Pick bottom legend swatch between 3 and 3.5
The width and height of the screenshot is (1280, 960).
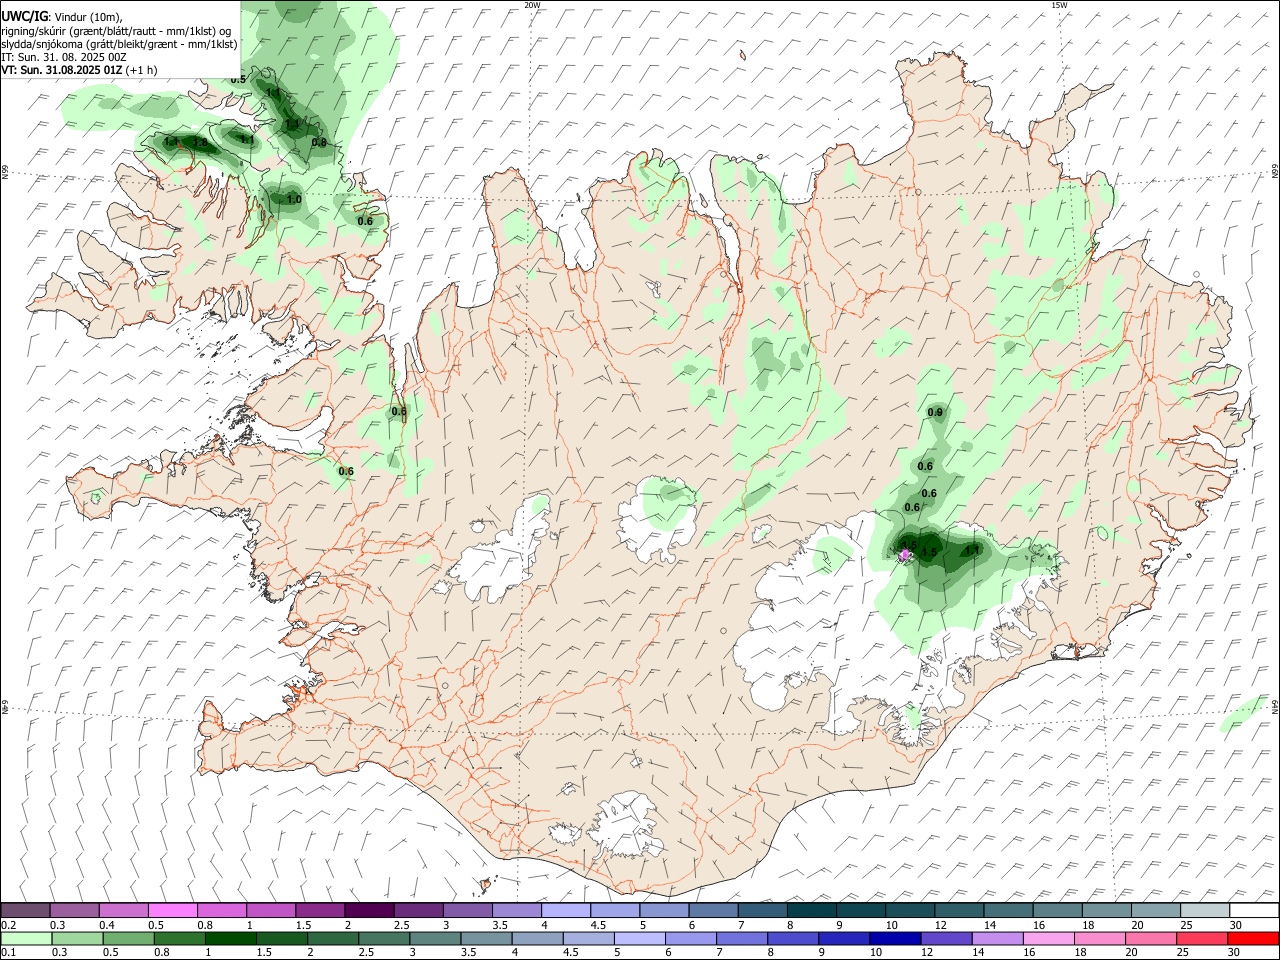(435, 939)
